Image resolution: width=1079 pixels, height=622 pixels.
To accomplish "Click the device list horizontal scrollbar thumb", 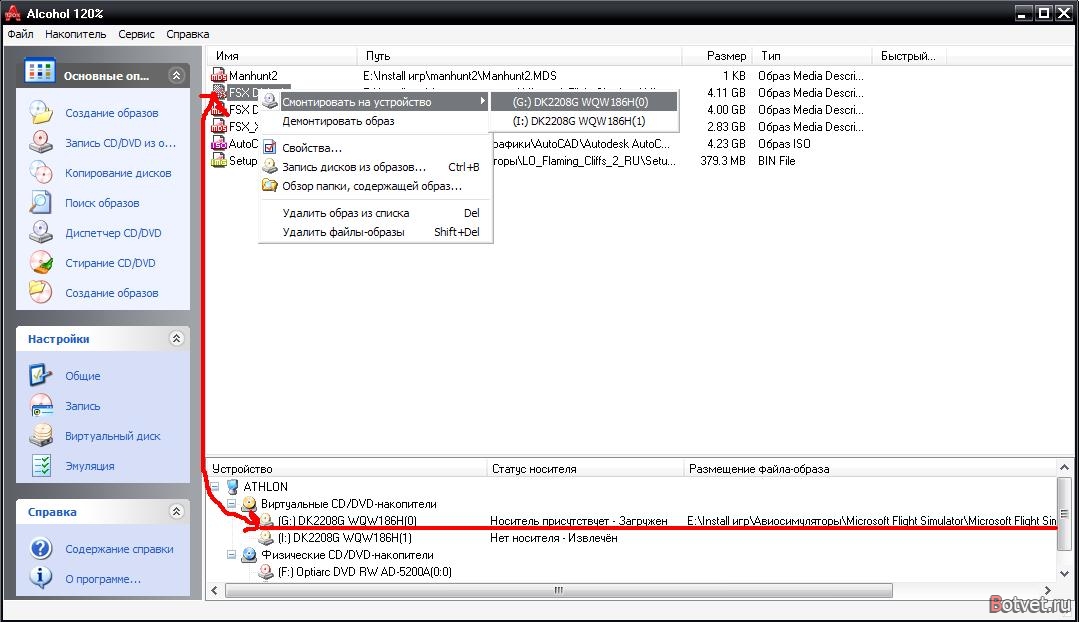I will coord(559,590).
